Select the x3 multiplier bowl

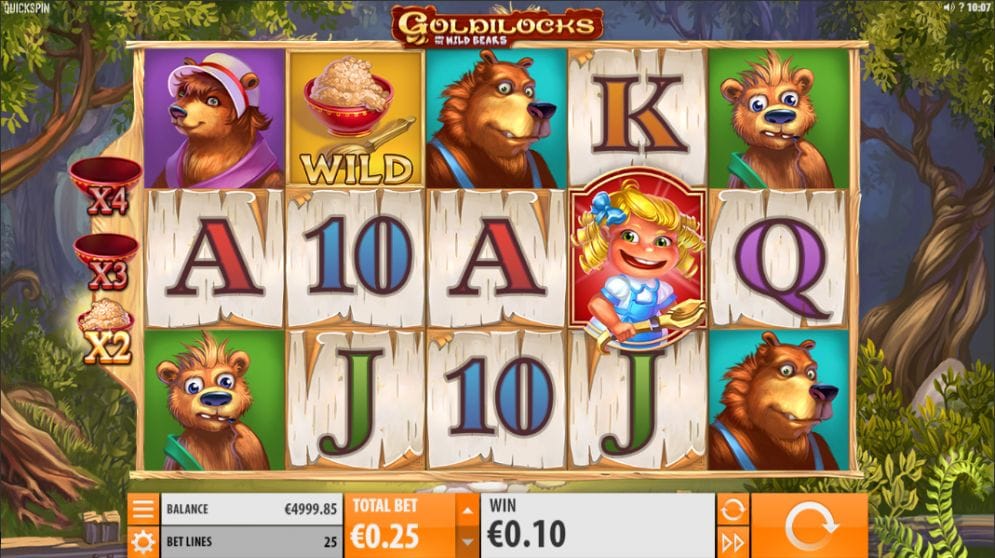coord(106,262)
